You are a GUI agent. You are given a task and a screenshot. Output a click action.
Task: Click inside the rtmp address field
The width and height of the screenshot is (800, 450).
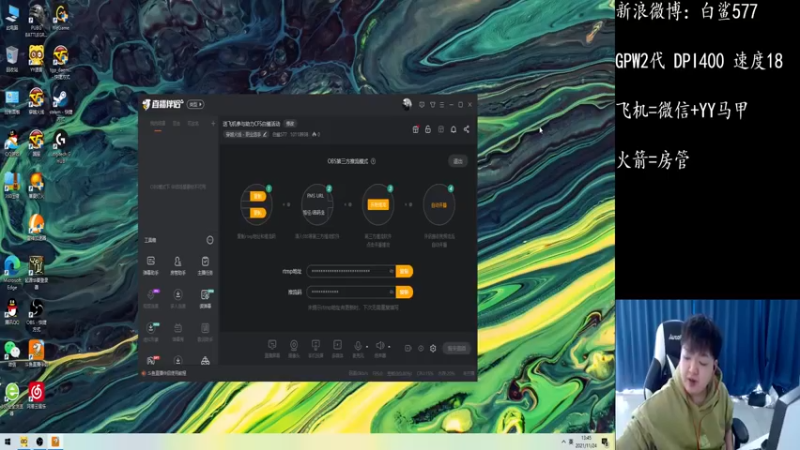coord(351,271)
